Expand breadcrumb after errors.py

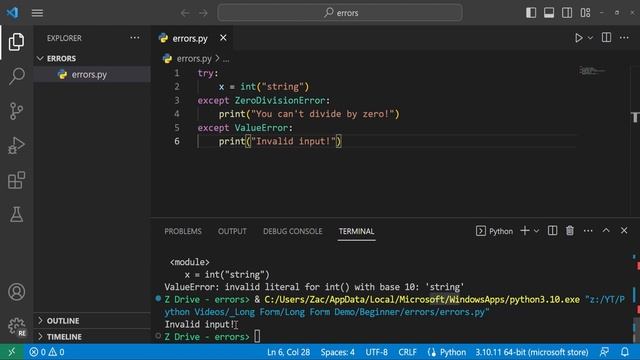[226, 59]
